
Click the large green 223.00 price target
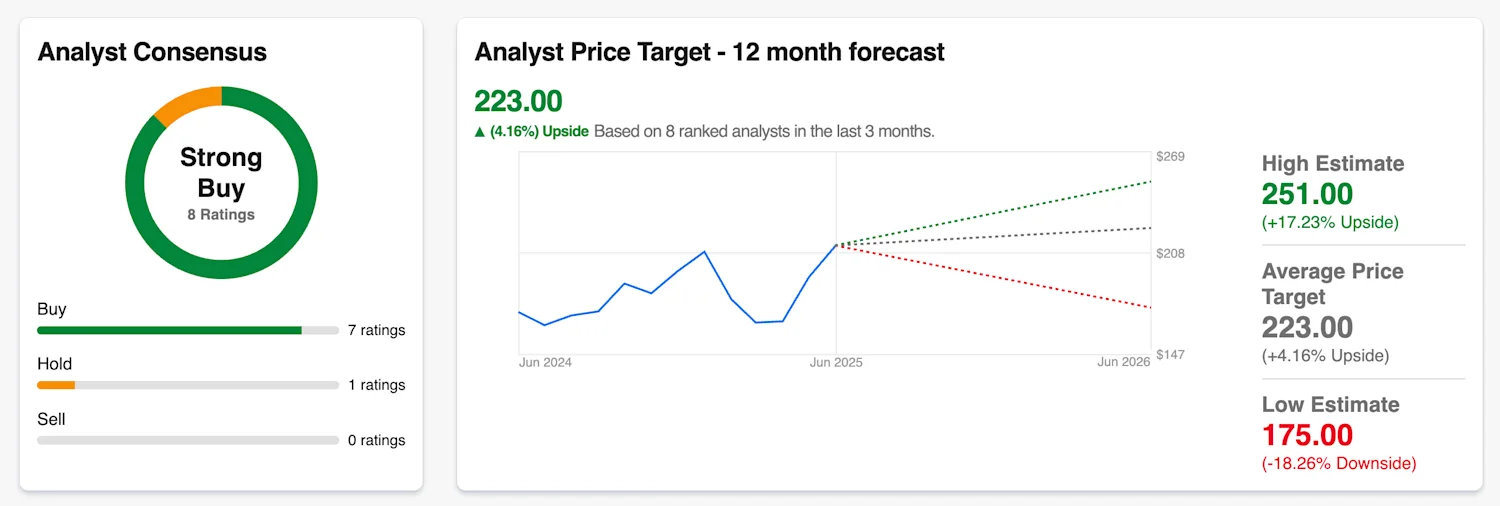(518, 101)
